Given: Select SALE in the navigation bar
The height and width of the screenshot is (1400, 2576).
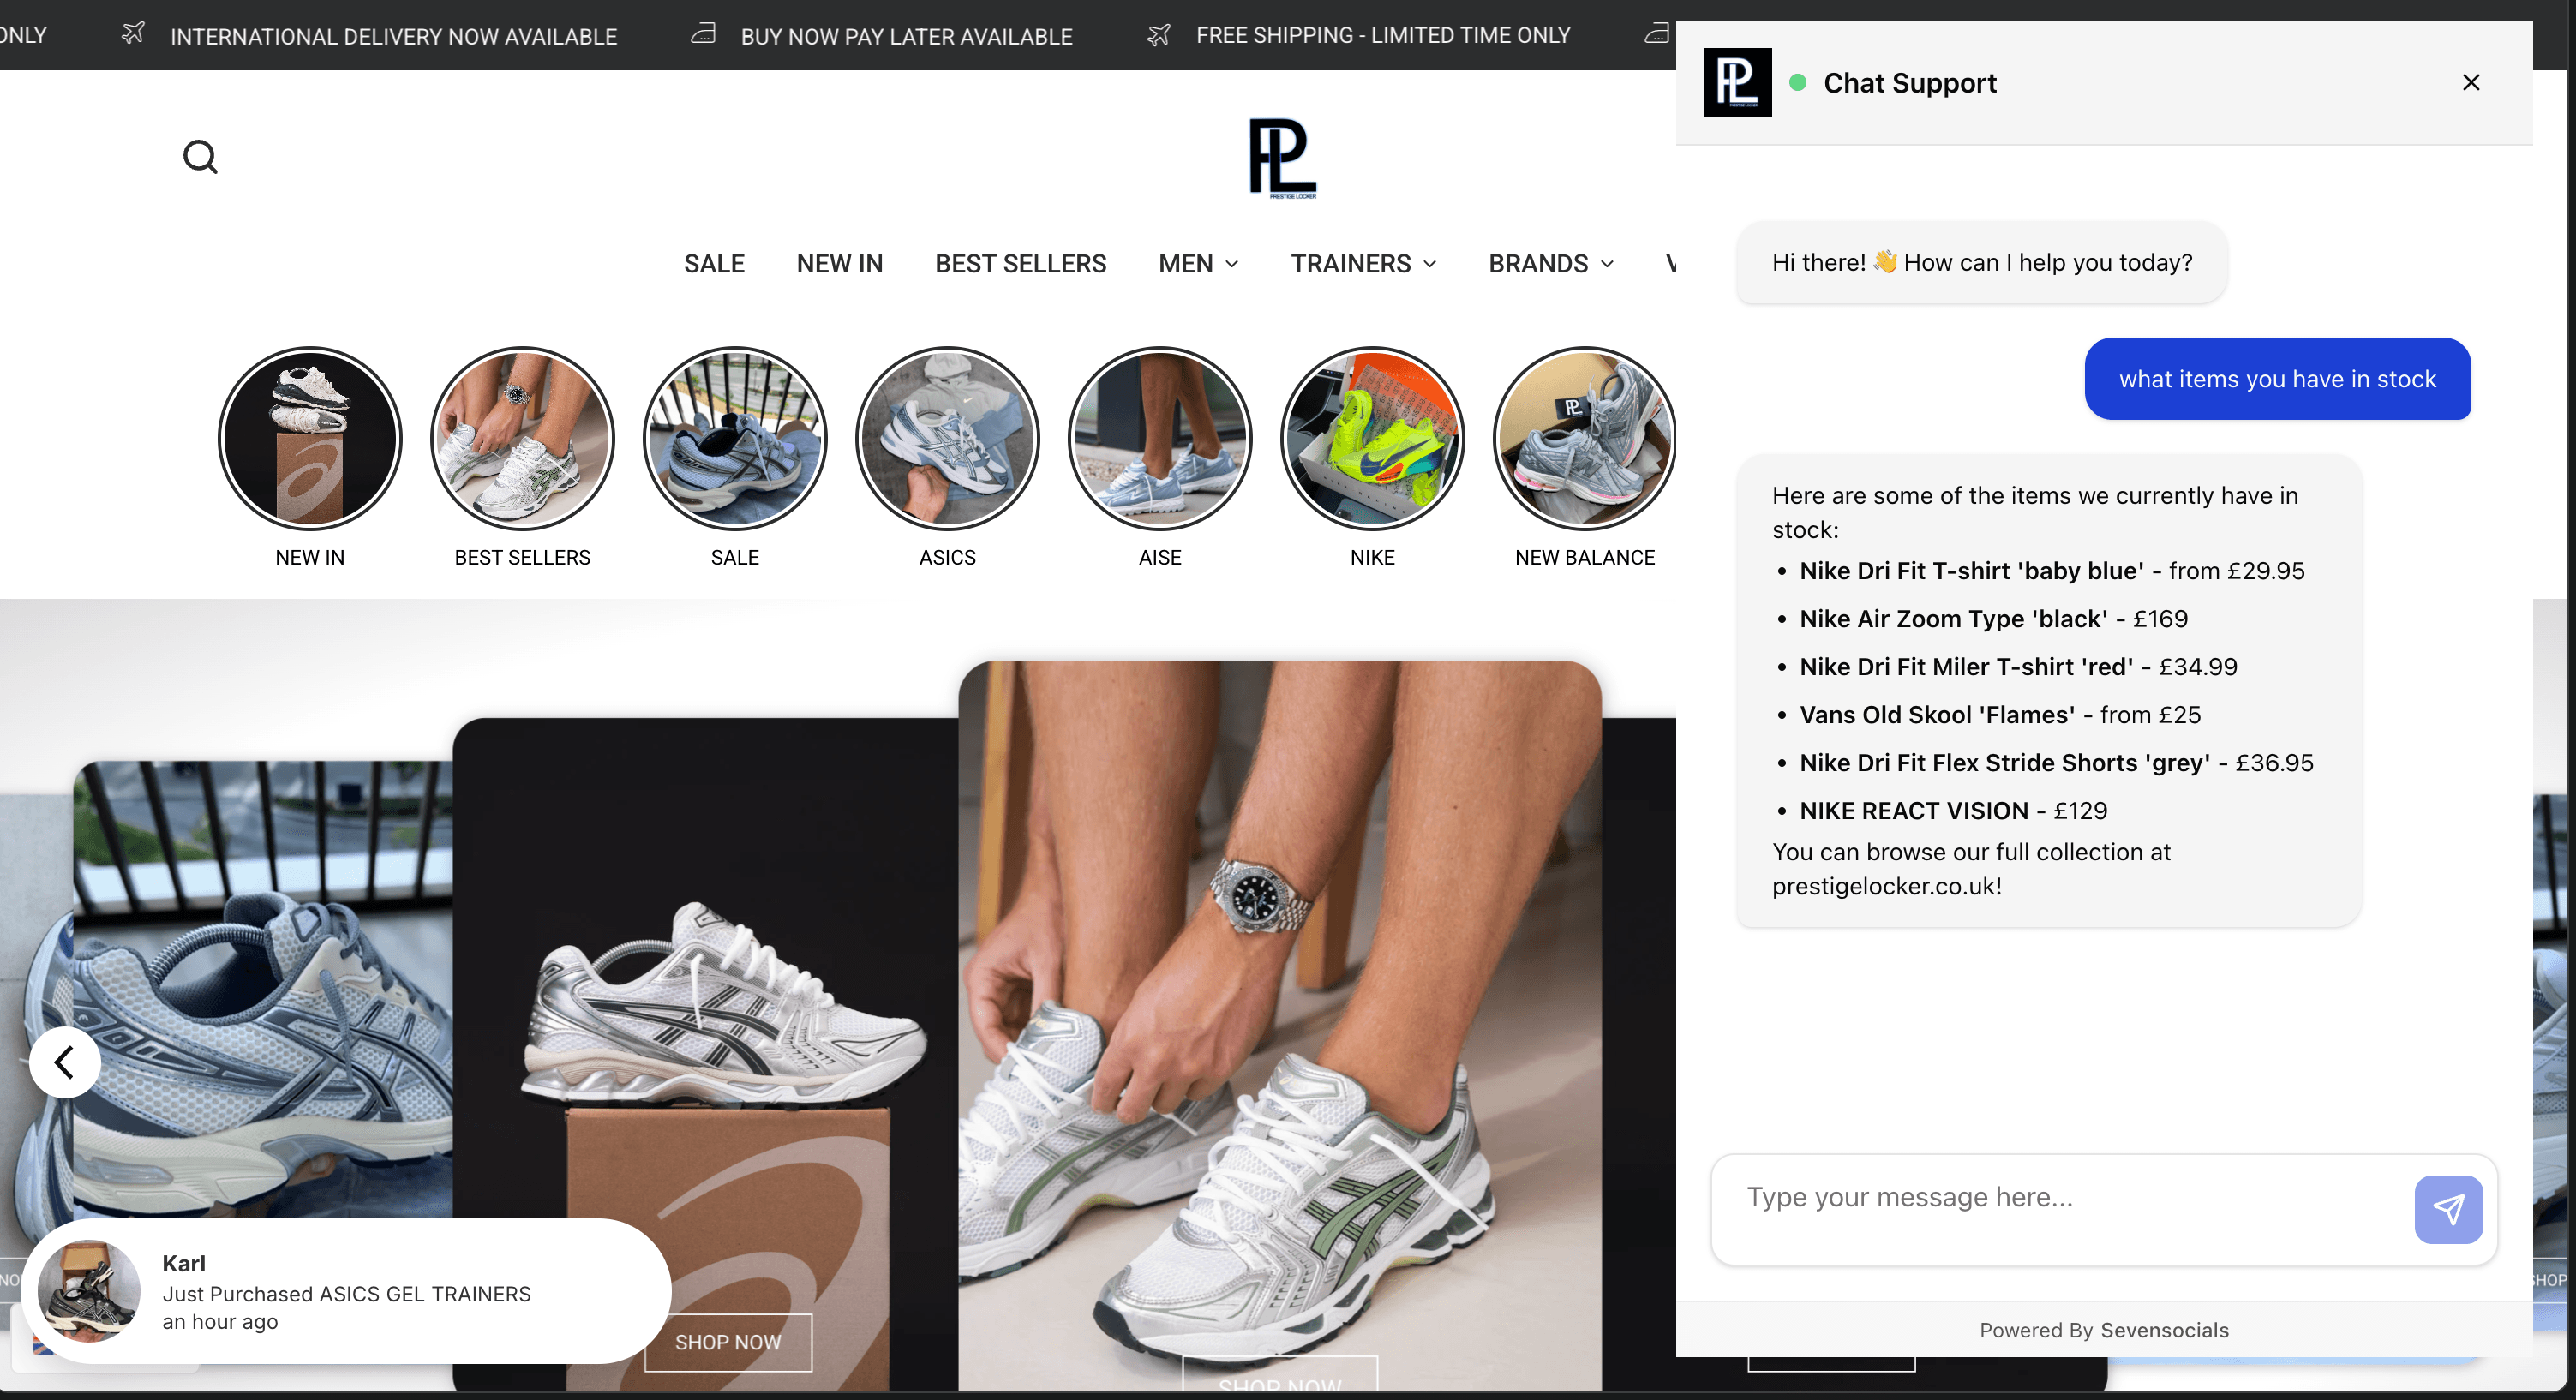Looking at the screenshot, I should pyautogui.click(x=714, y=263).
